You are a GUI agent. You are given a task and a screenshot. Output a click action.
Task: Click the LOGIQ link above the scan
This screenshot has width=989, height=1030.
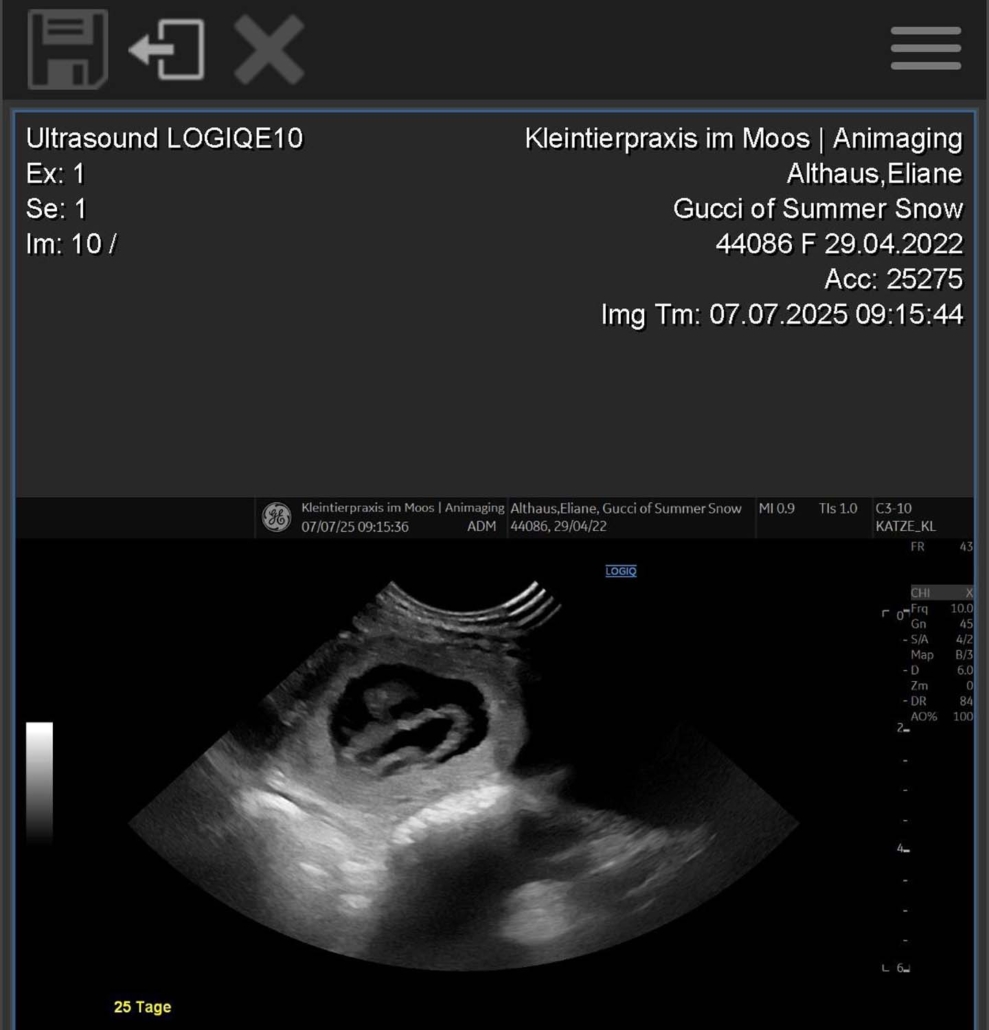(620, 571)
